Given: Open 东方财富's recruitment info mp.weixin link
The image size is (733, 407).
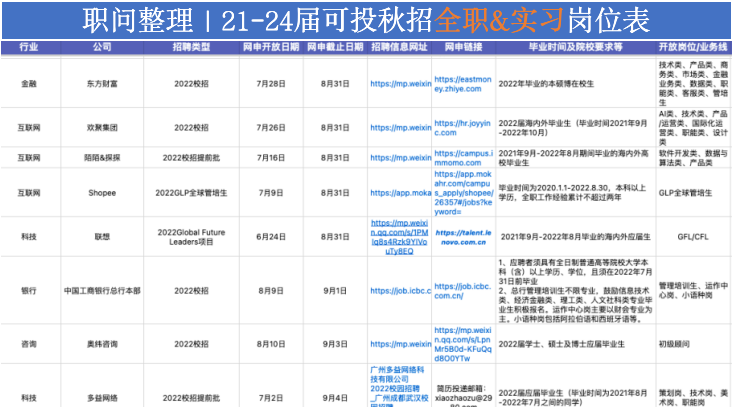Looking at the screenshot, I should 401,84.
